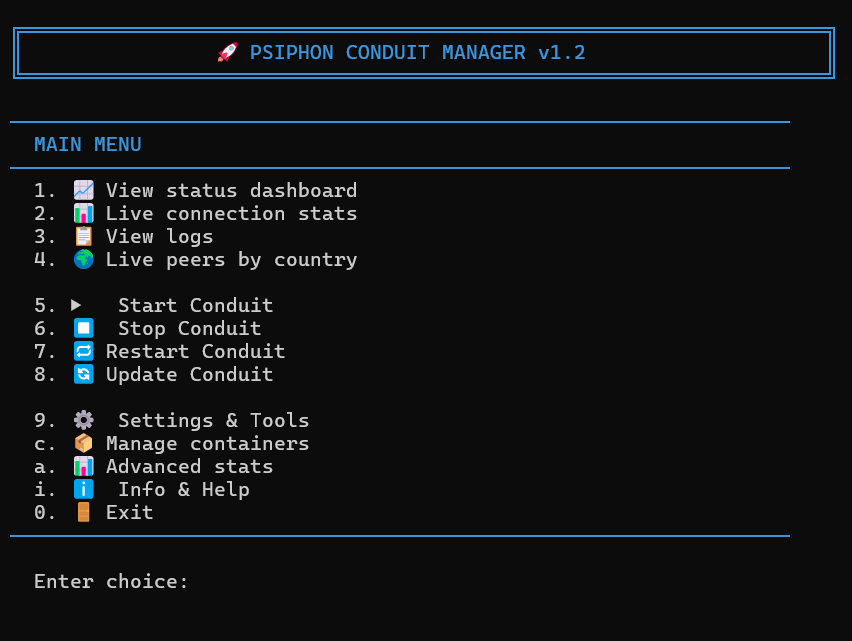The height and width of the screenshot is (641, 852).
Task: Select Exit from the main menu
Action: pos(129,512)
